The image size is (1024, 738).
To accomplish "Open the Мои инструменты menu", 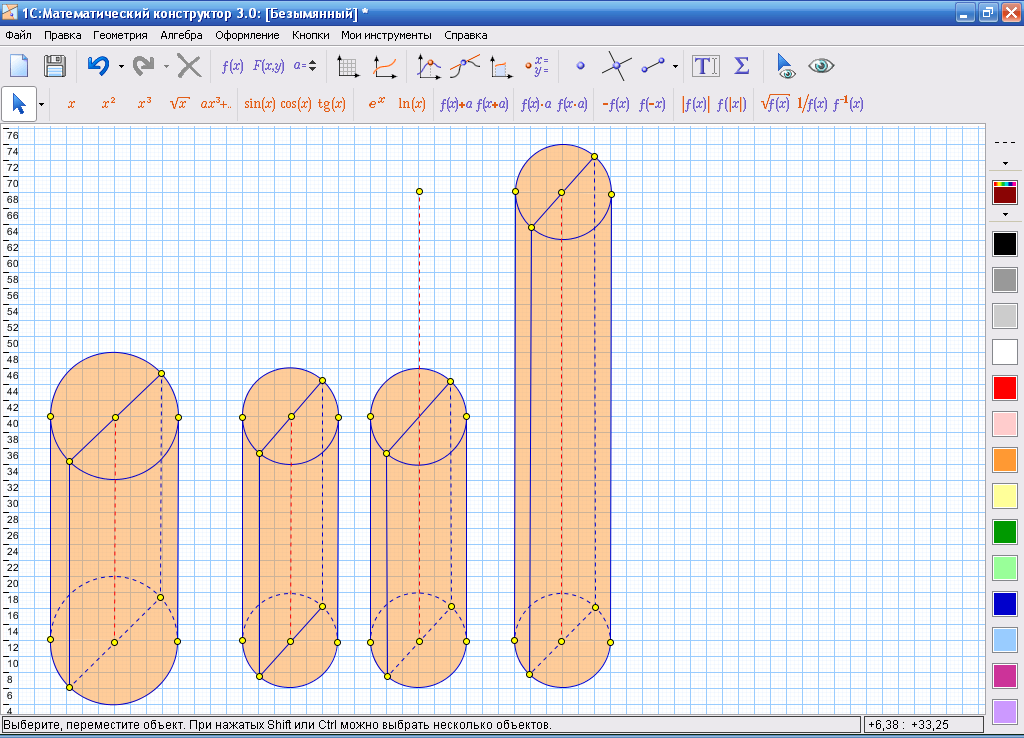I will [x=387, y=35].
